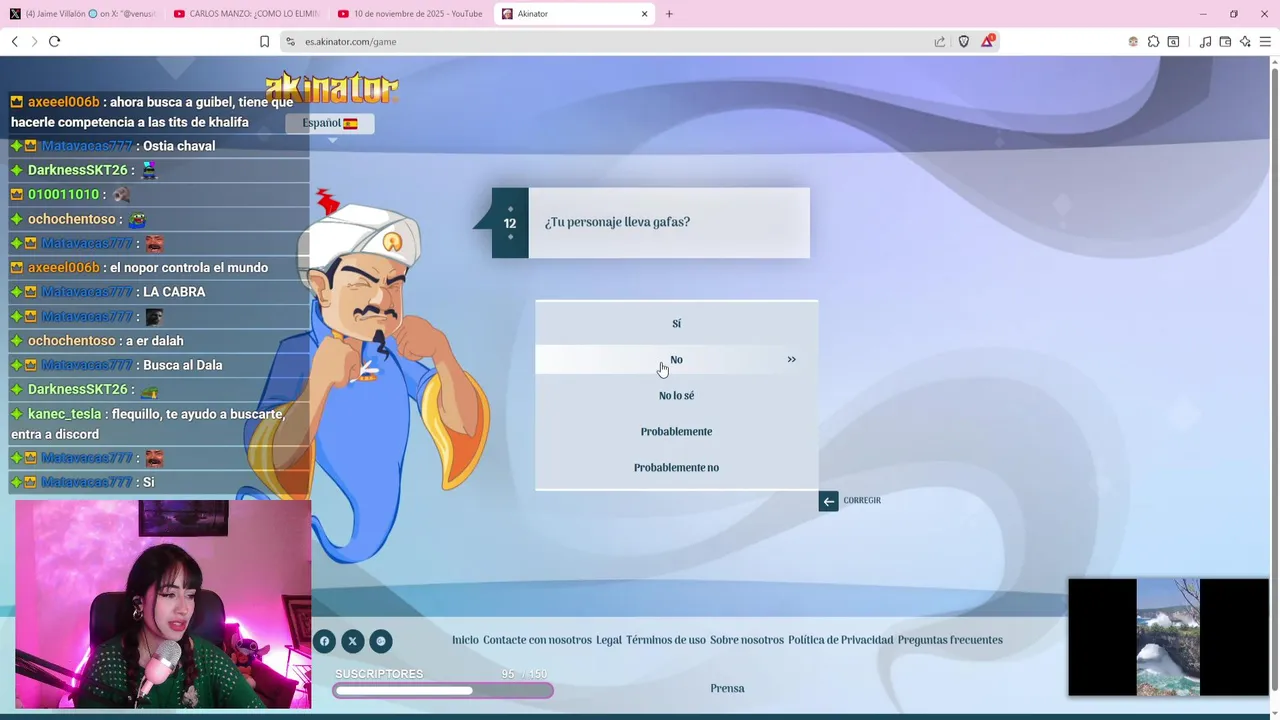This screenshot has height=720, width=1280.
Task: Click the streamer webcam overlay
Action: [163, 604]
